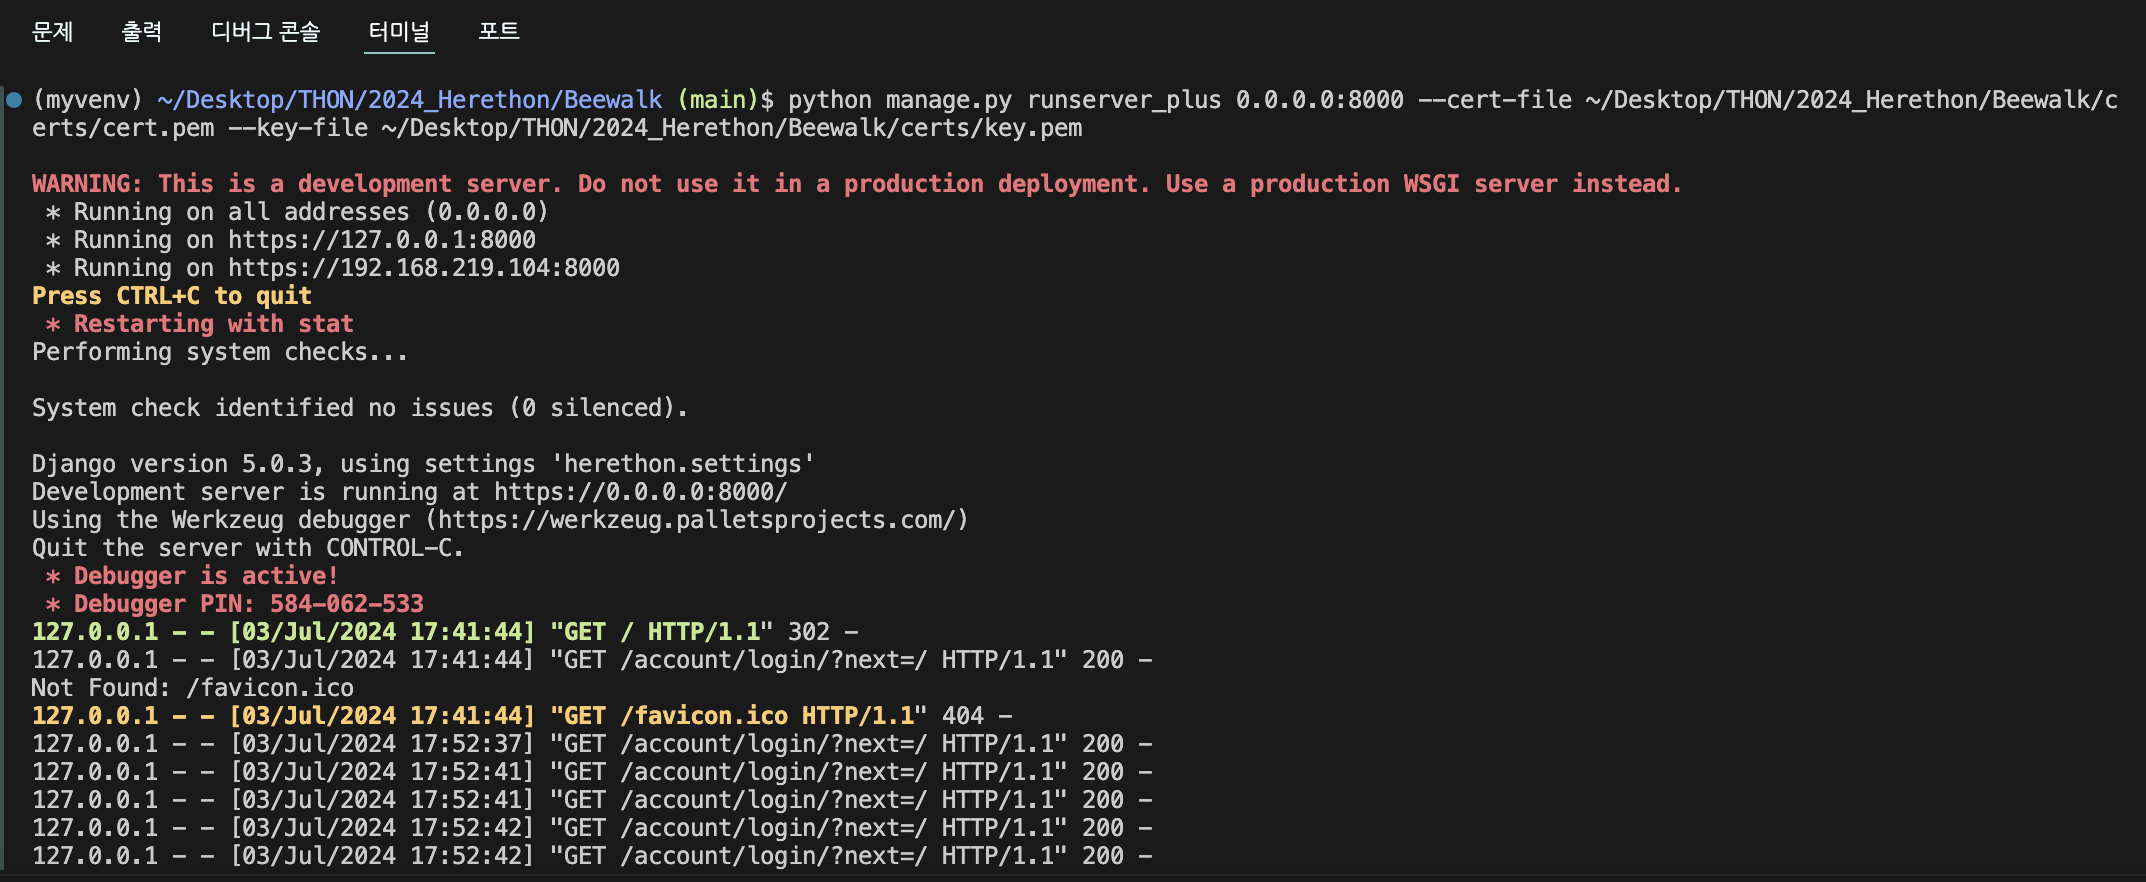Click the red WARNING development server line

856,184
